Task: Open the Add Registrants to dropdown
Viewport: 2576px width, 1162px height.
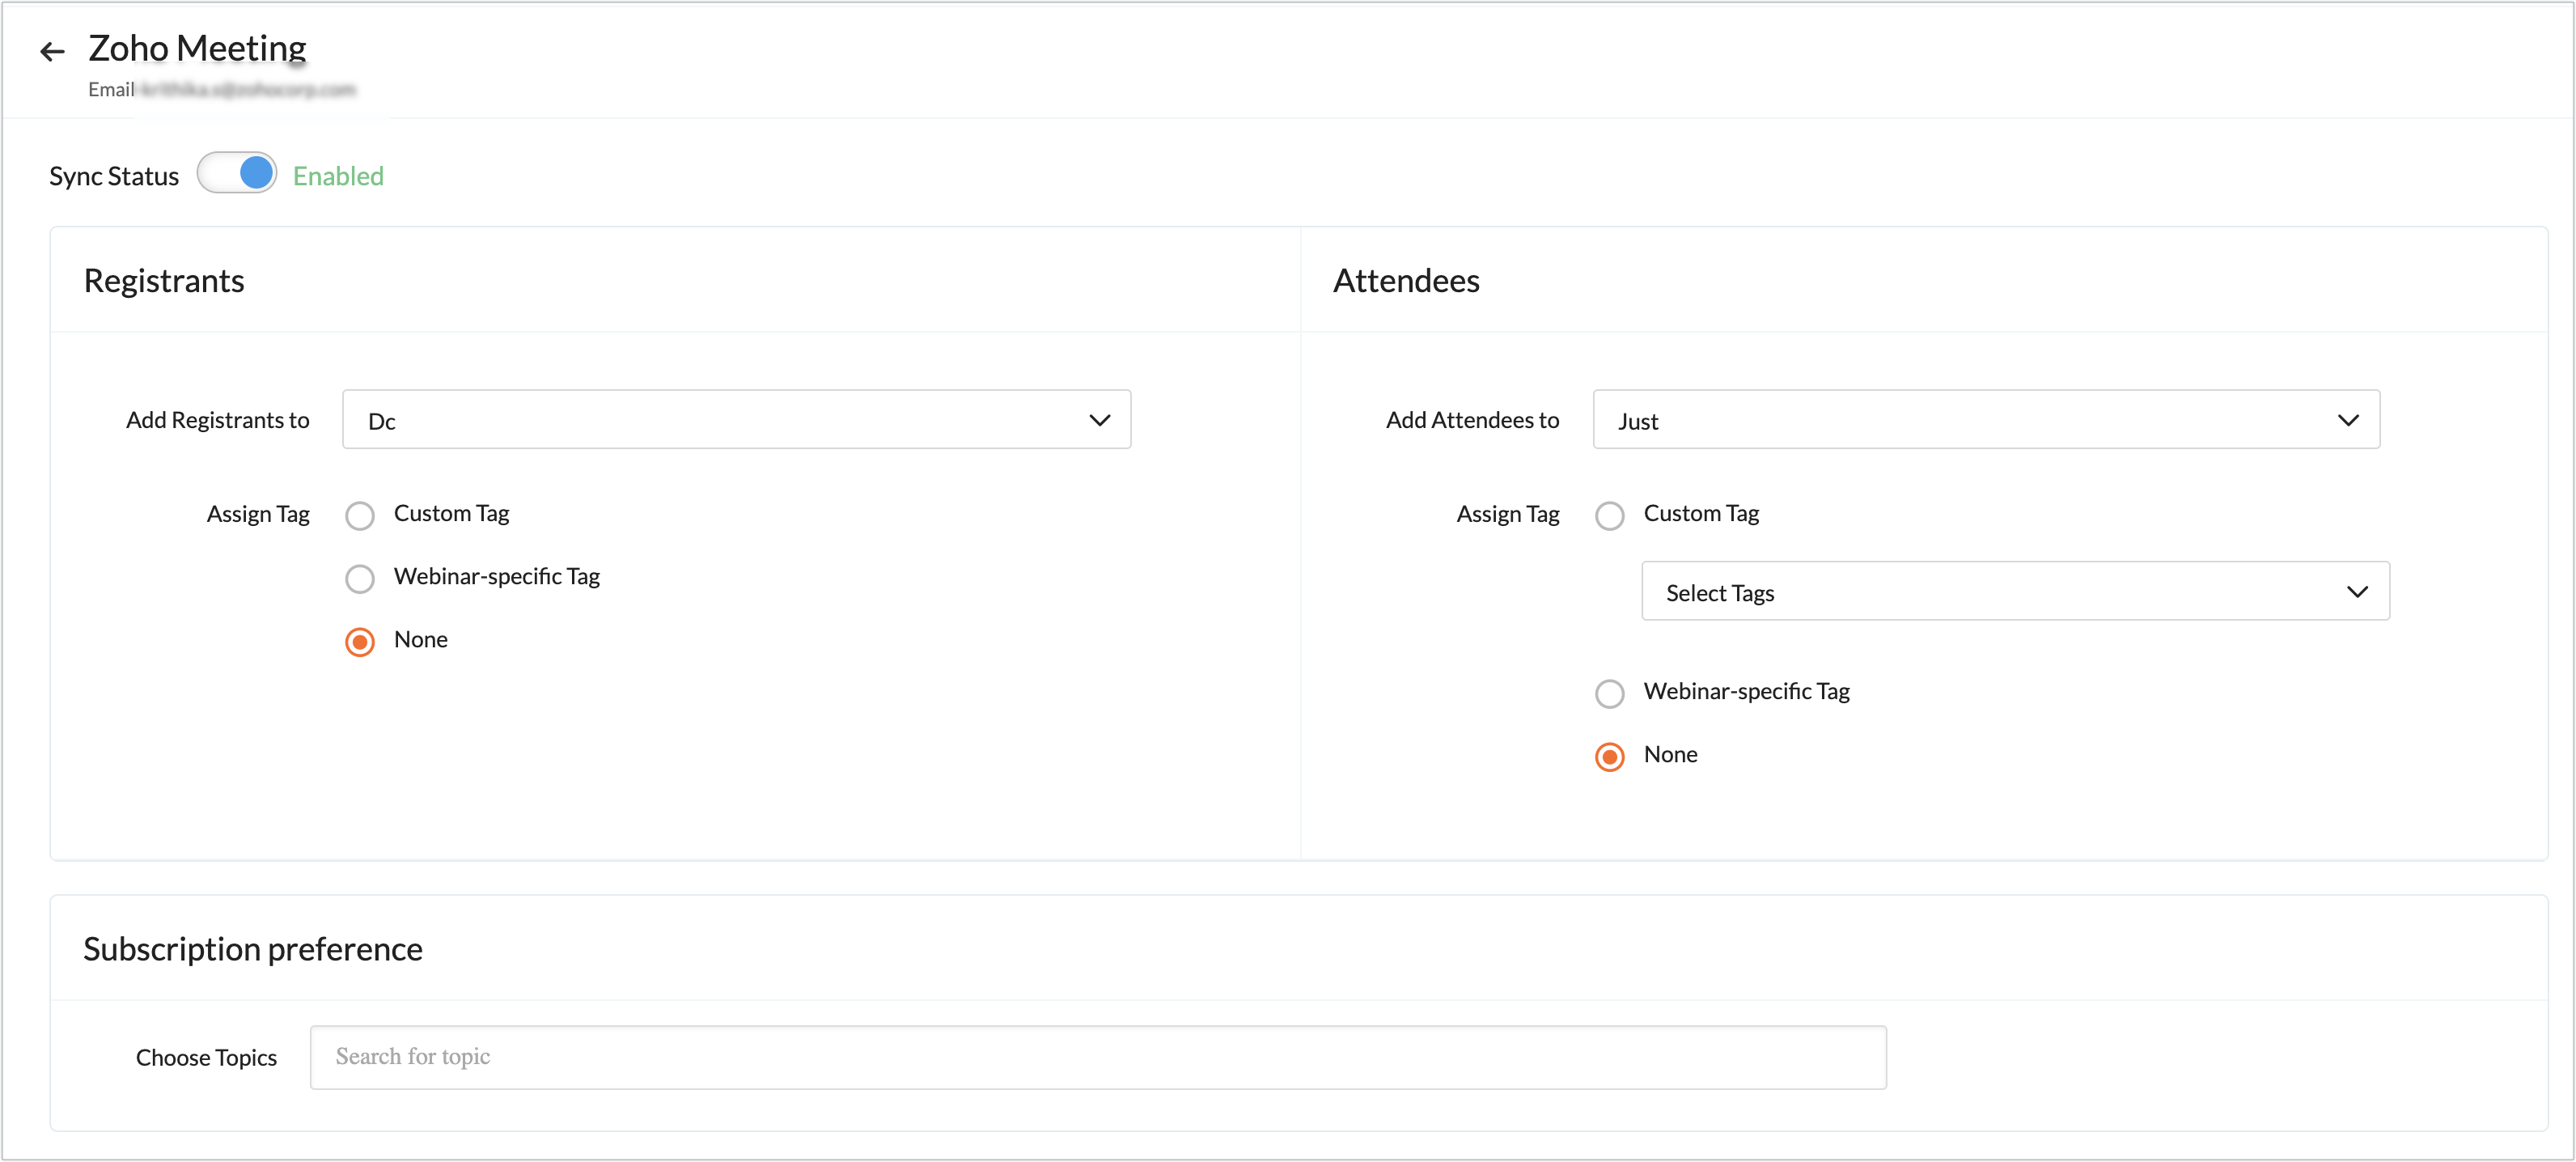Action: (x=736, y=420)
